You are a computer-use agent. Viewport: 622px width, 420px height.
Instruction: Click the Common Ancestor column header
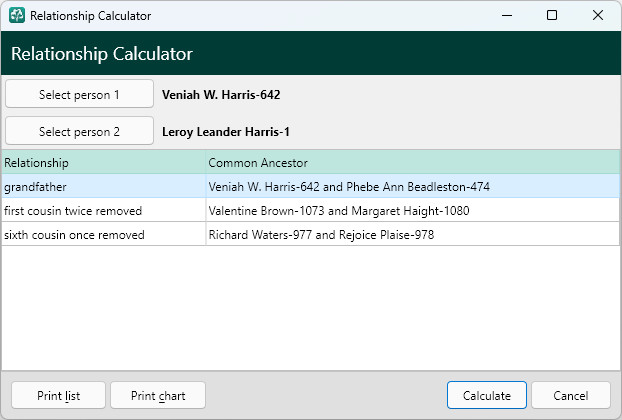[413, 162]
